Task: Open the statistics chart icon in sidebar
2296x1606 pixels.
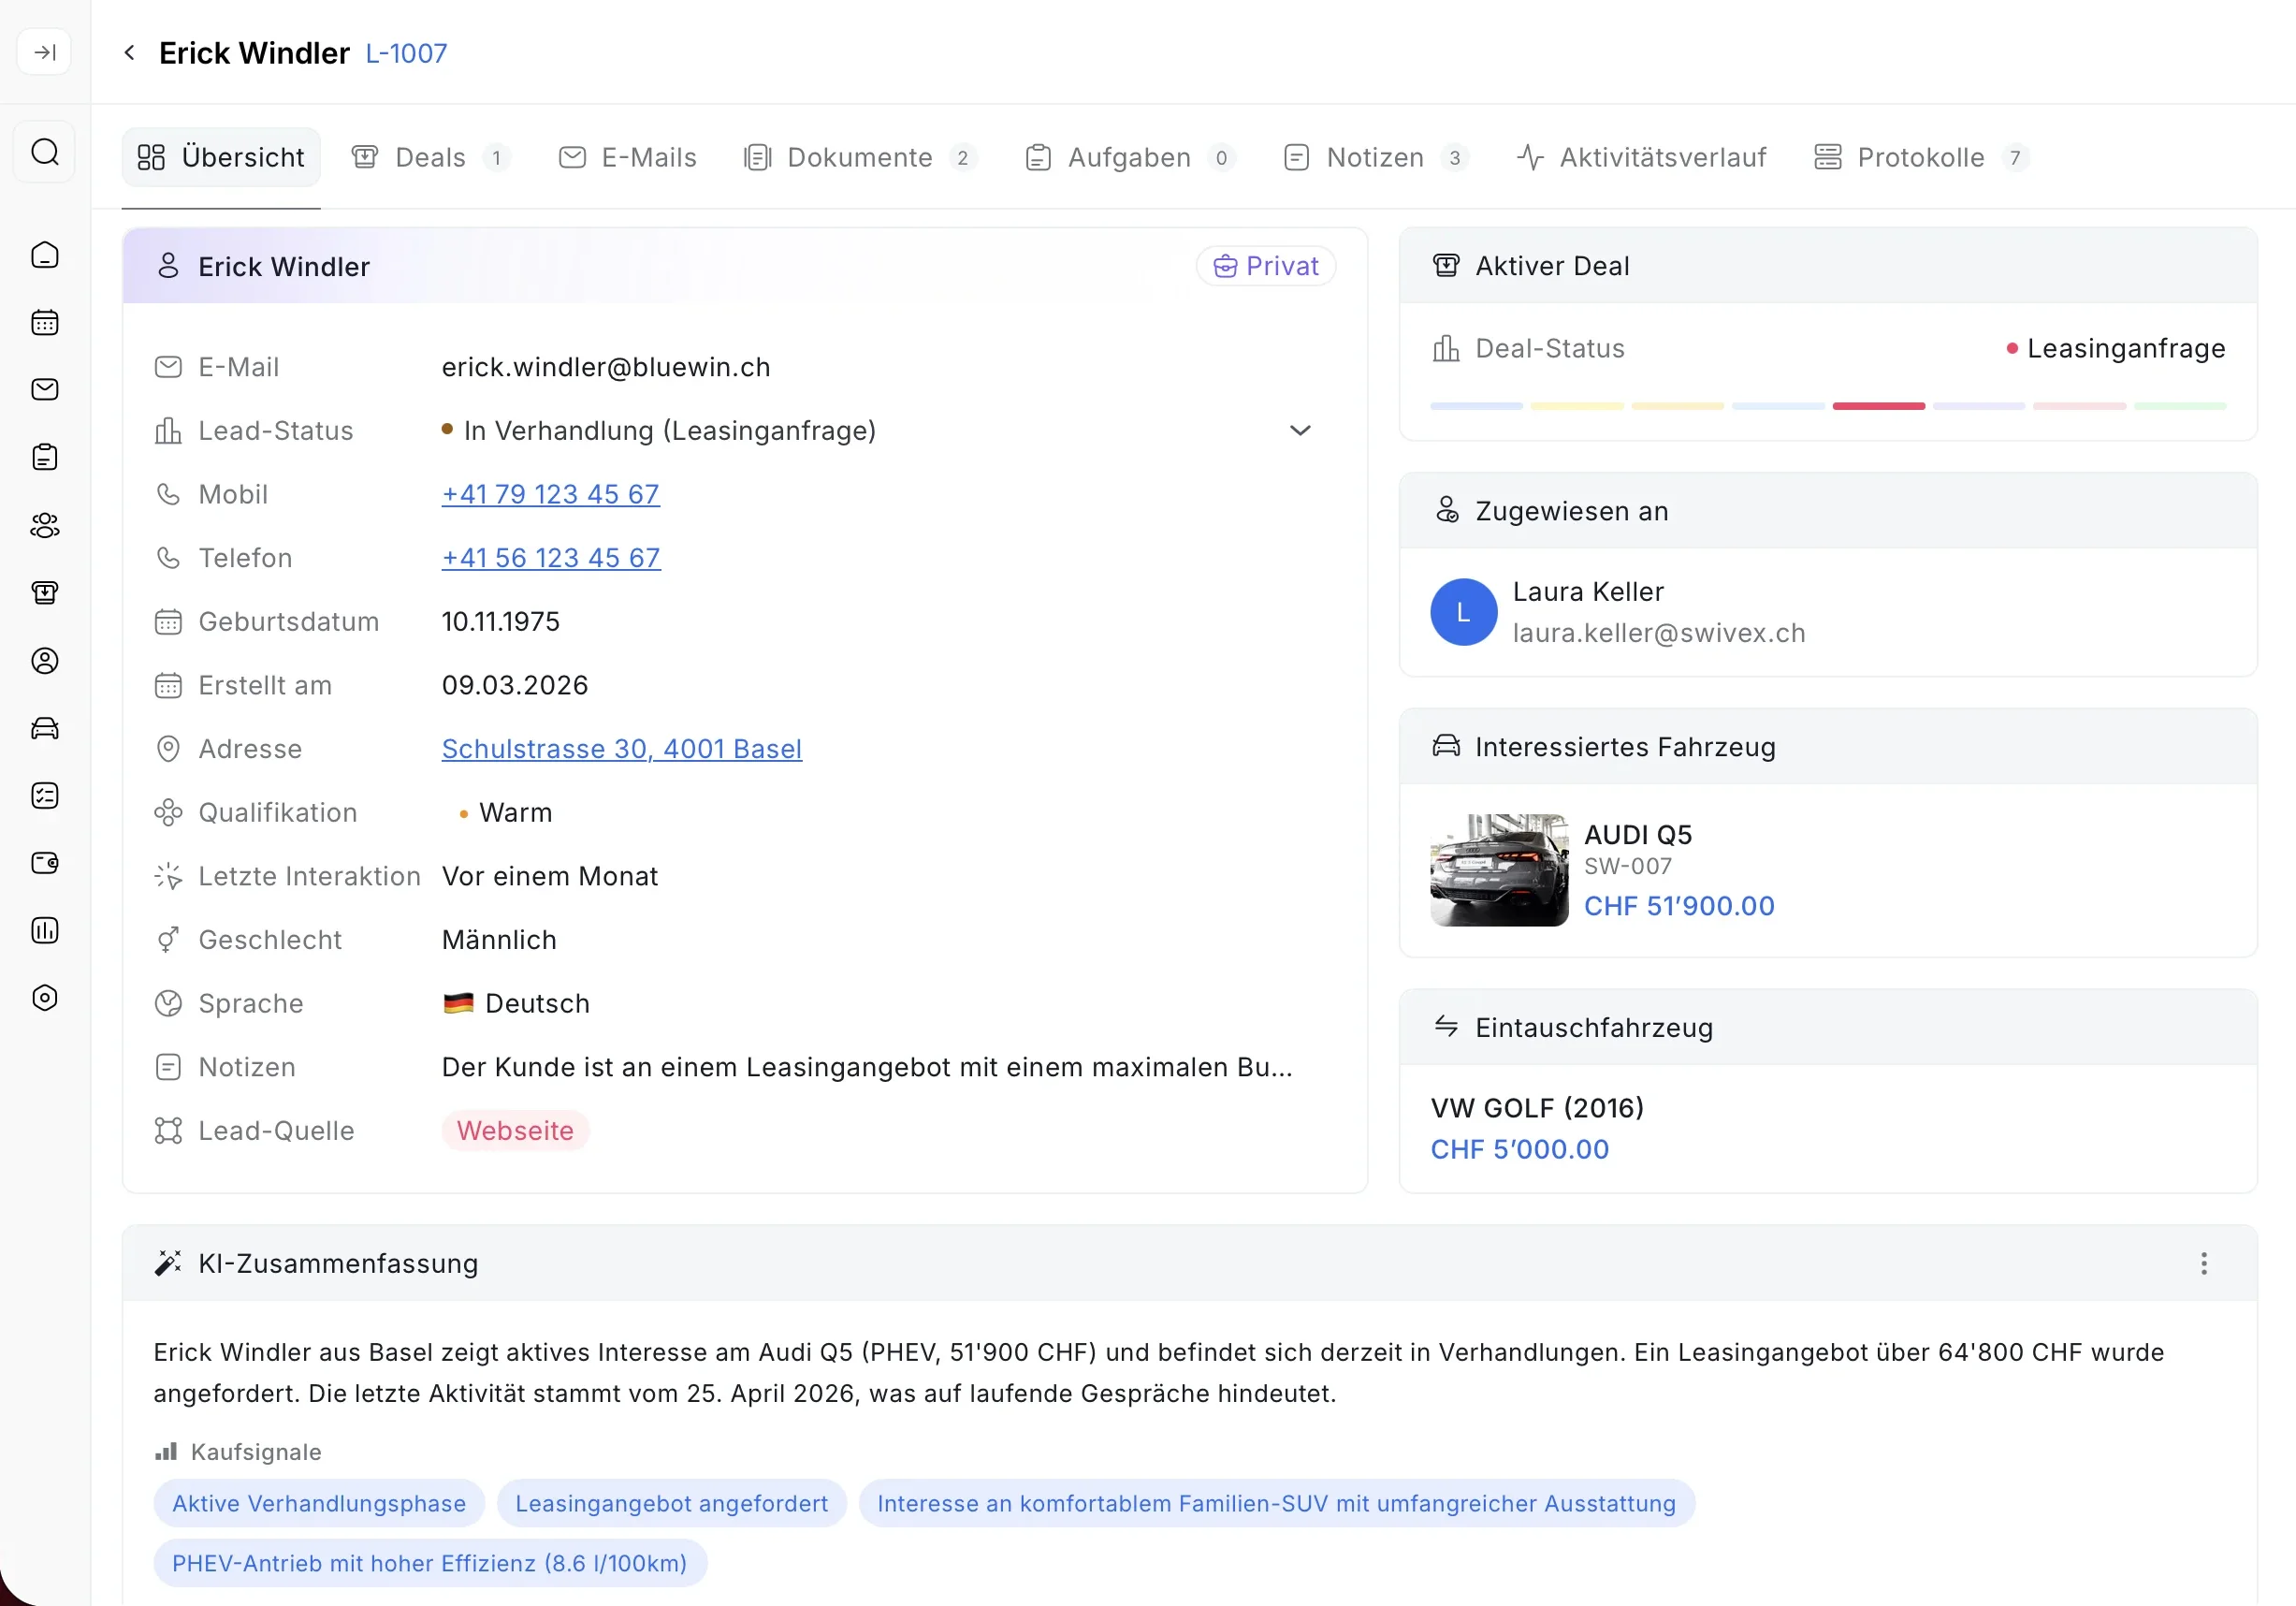Action: (45, 930)
